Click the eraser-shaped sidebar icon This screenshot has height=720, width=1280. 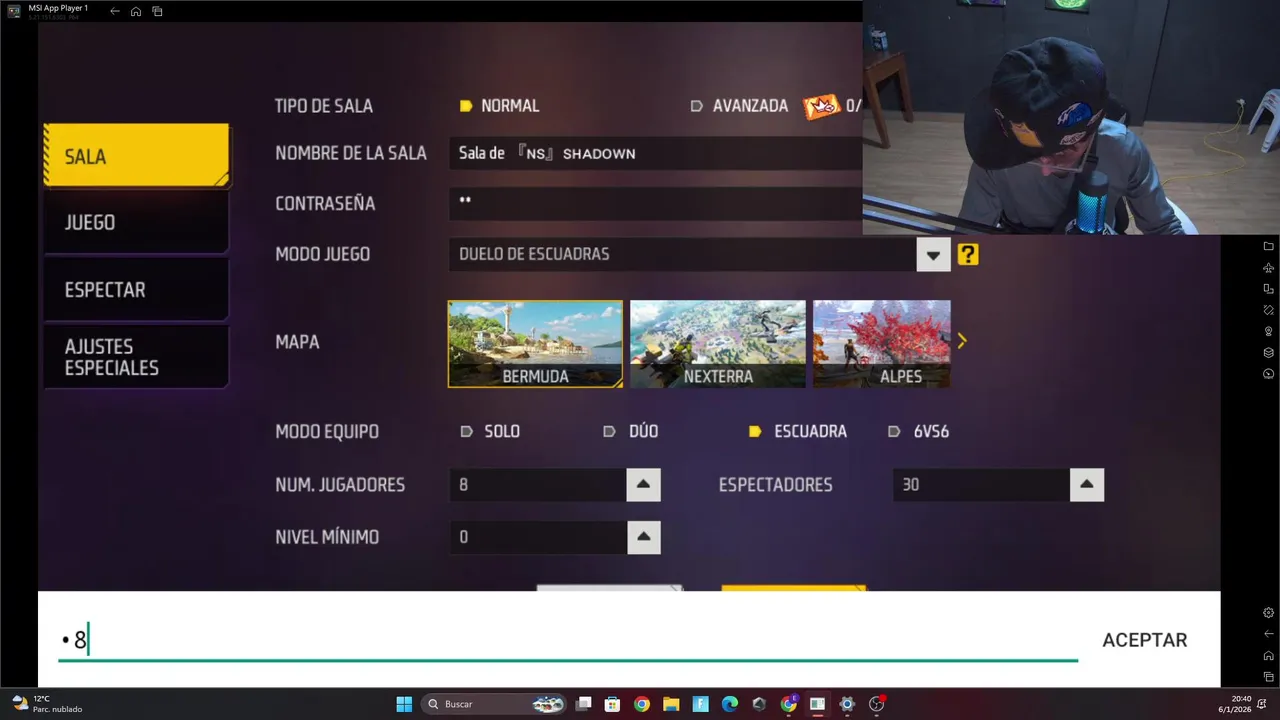tap(1268, 310)
